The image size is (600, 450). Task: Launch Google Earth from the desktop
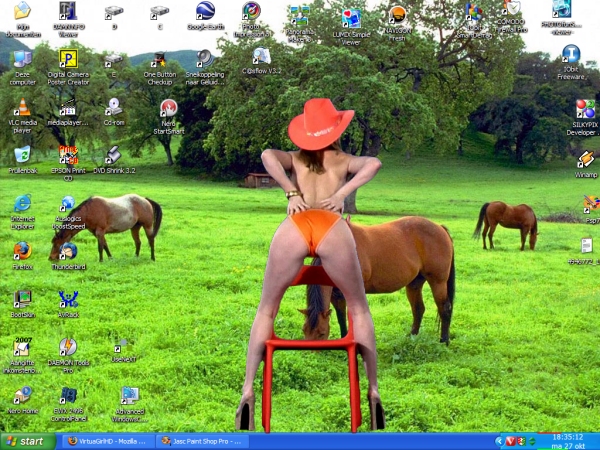point(205,11)
